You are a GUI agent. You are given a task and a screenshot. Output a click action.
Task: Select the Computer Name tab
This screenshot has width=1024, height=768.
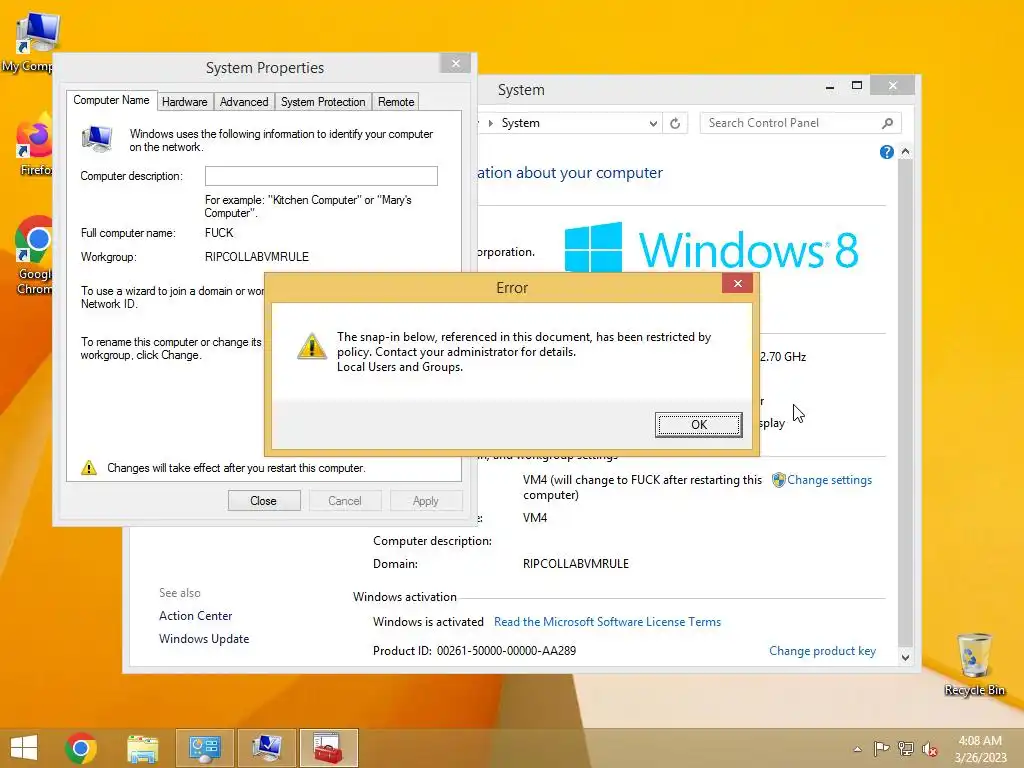(x=111, y=100)
